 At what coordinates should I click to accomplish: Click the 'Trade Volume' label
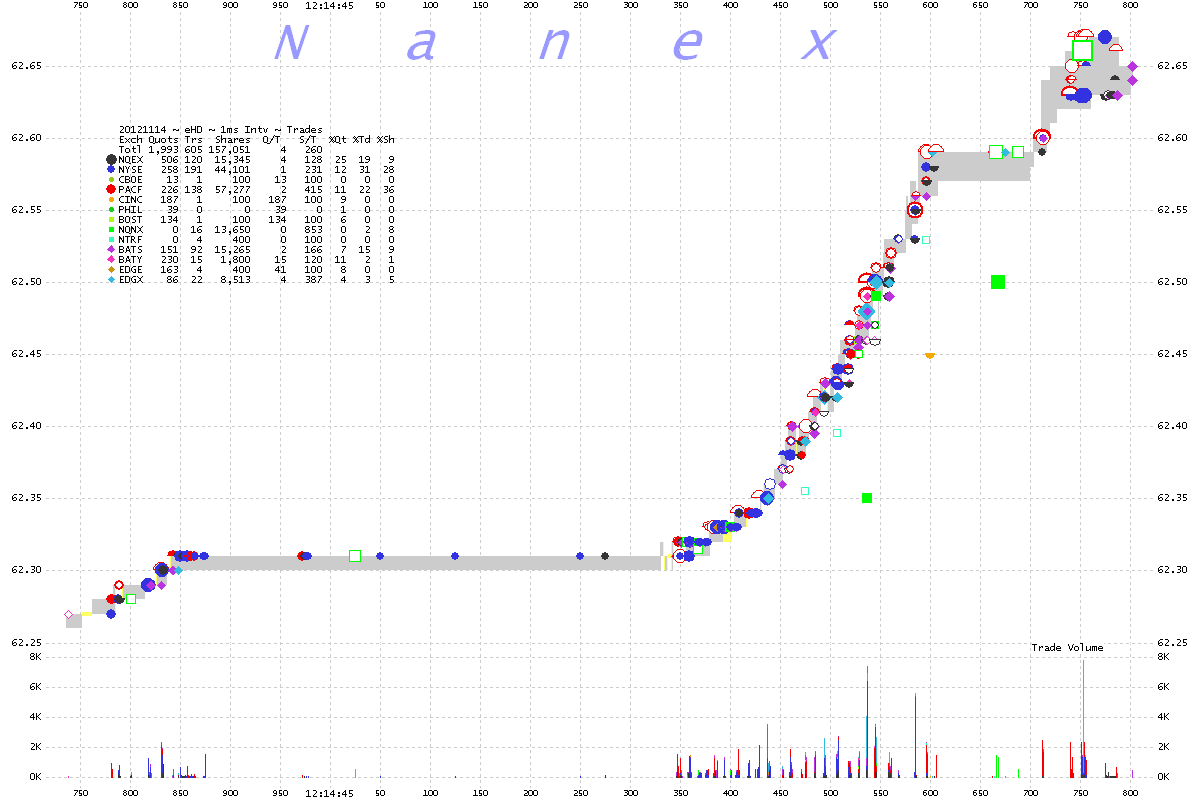click(1067, 648)
